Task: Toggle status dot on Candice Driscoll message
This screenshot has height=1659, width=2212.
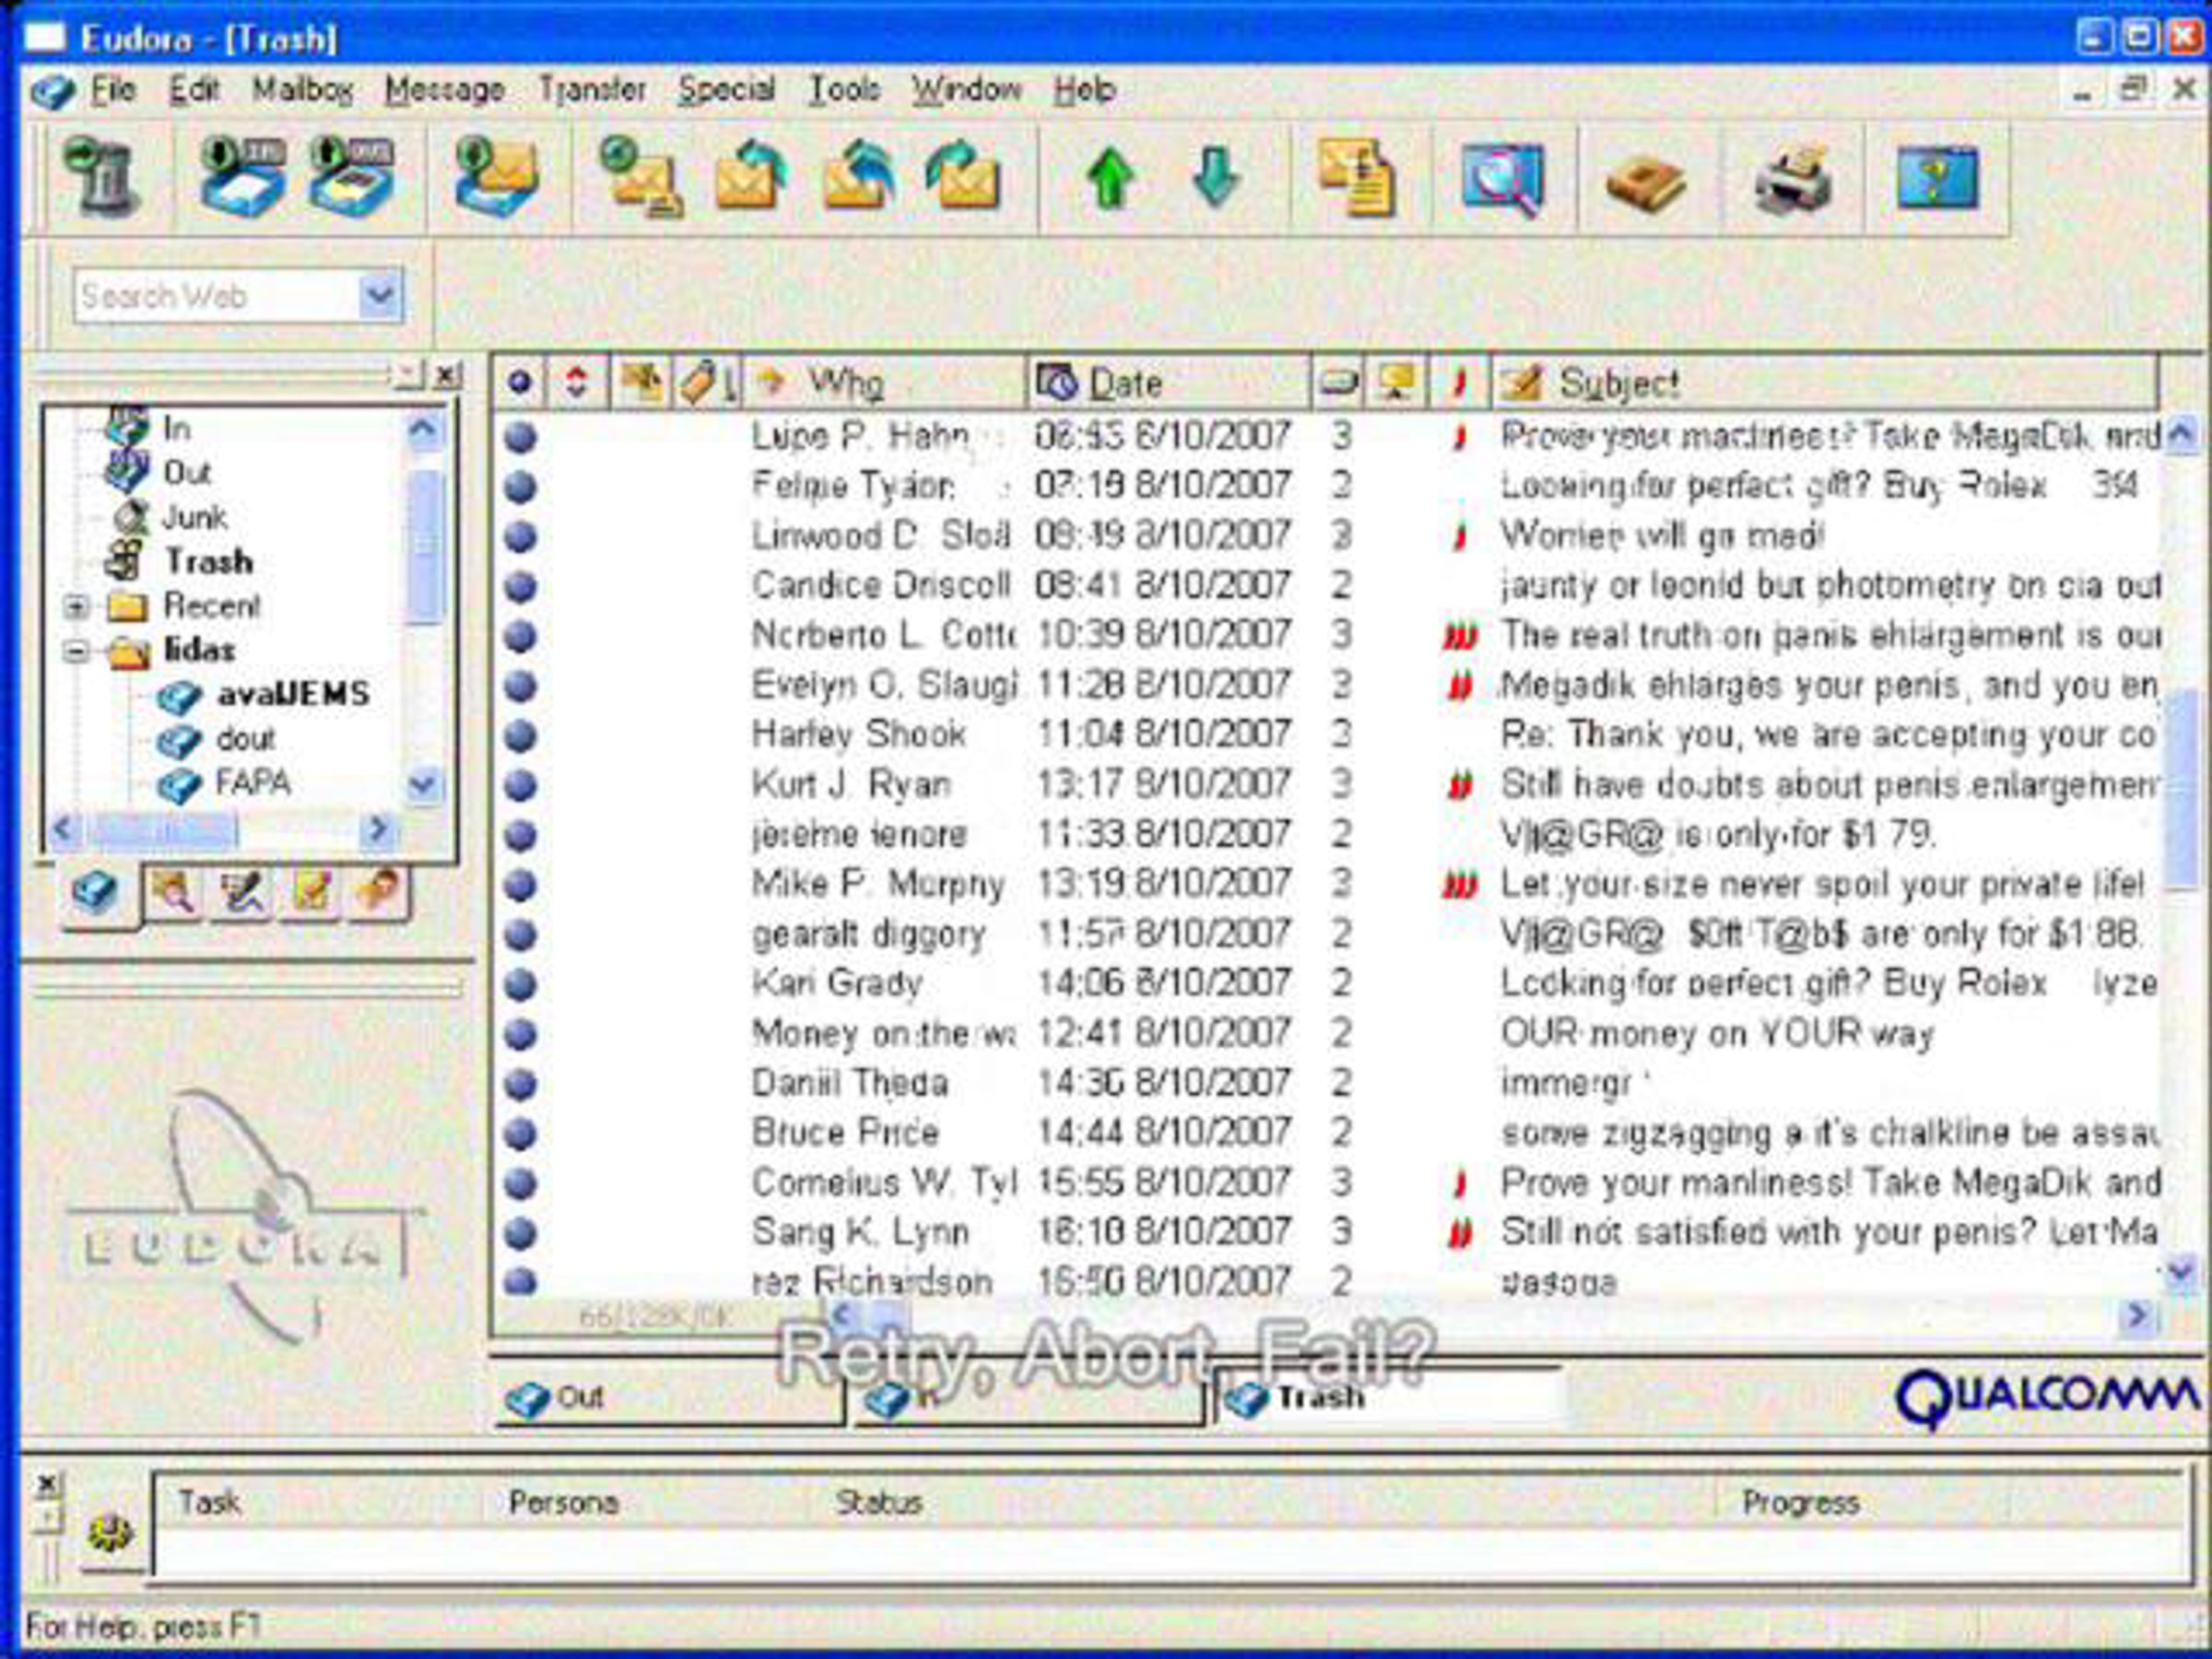Action: point(520,586)
